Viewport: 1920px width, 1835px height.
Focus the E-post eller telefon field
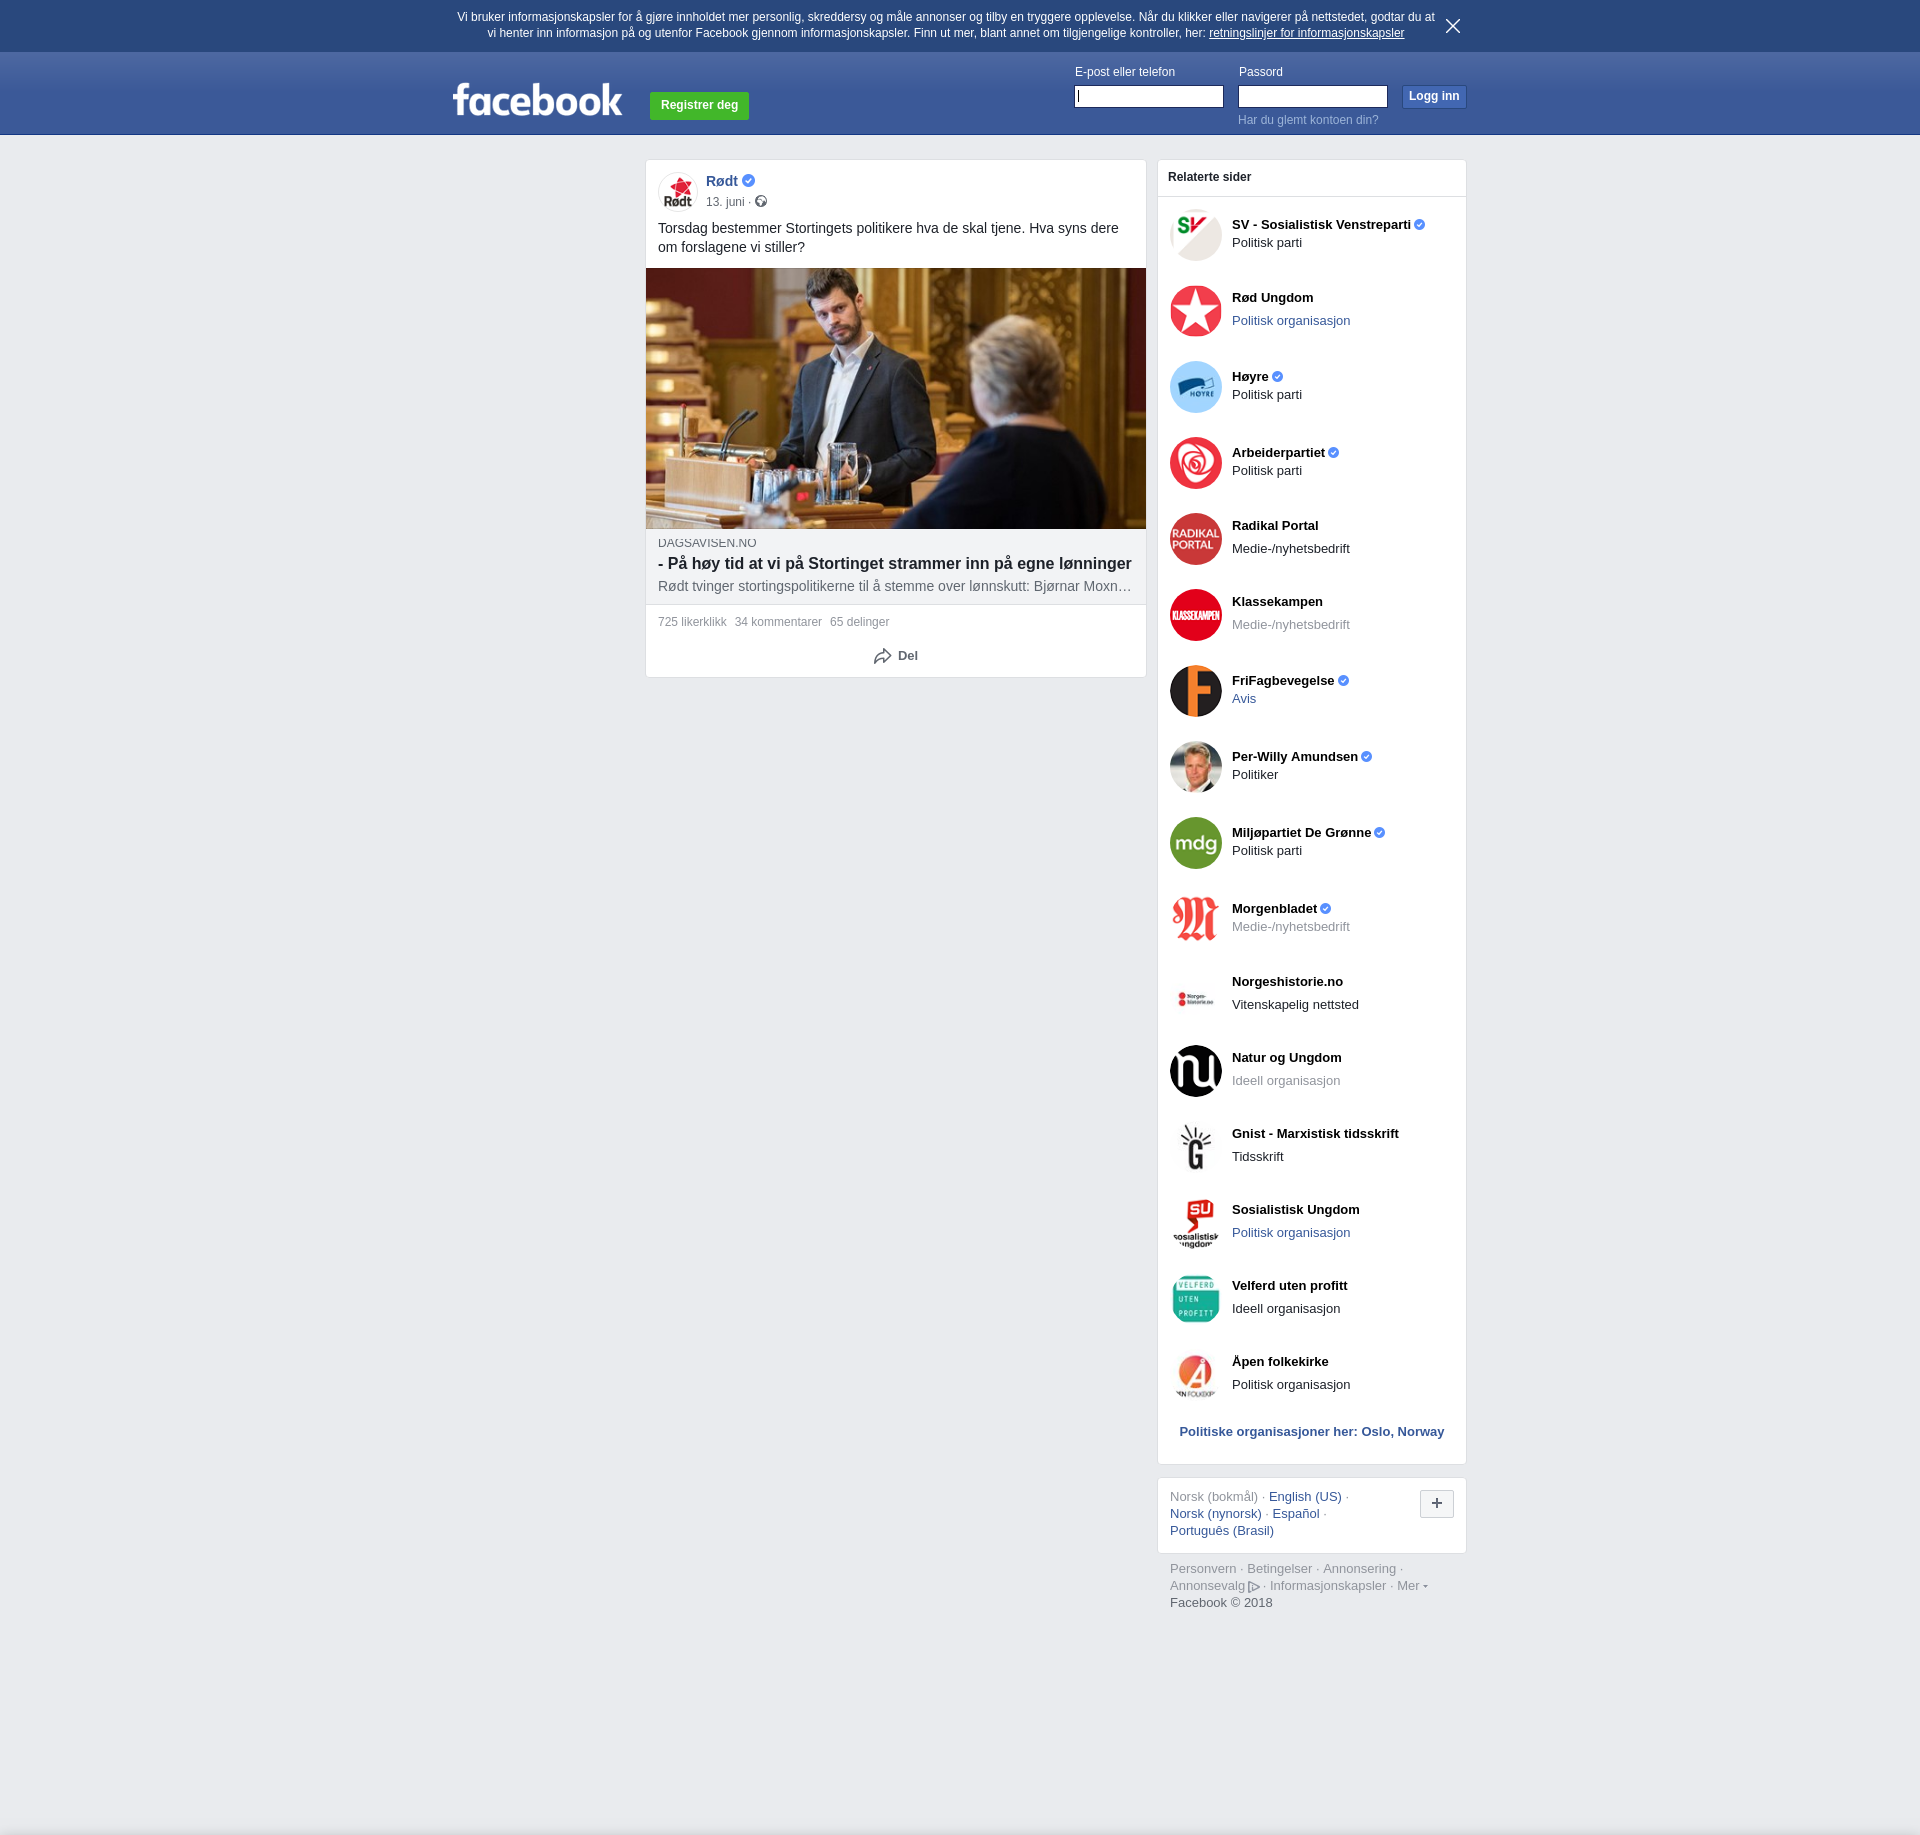(1148, 97)
